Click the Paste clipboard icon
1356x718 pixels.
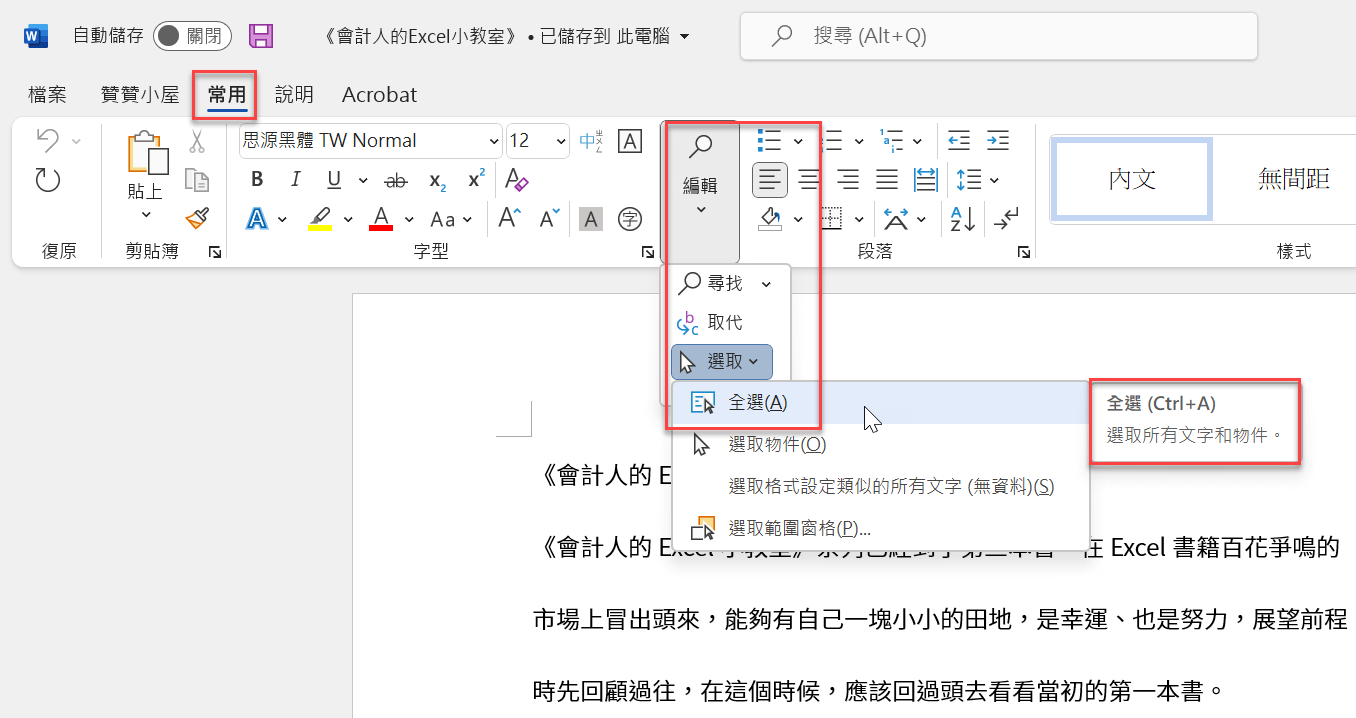(x=147, y=152)
